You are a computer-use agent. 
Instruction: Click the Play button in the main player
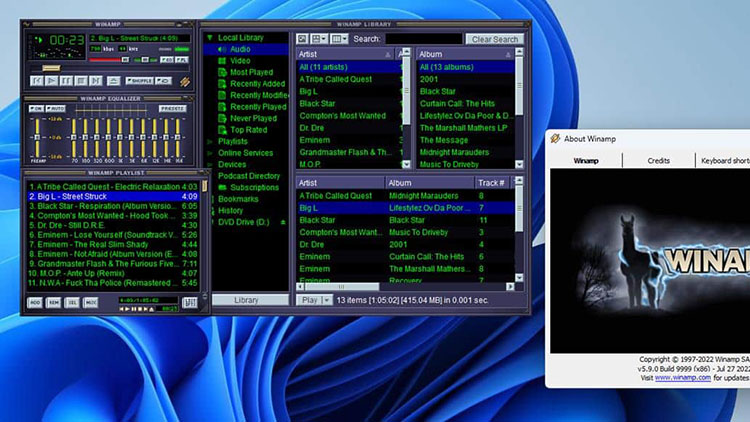(51, 81)
